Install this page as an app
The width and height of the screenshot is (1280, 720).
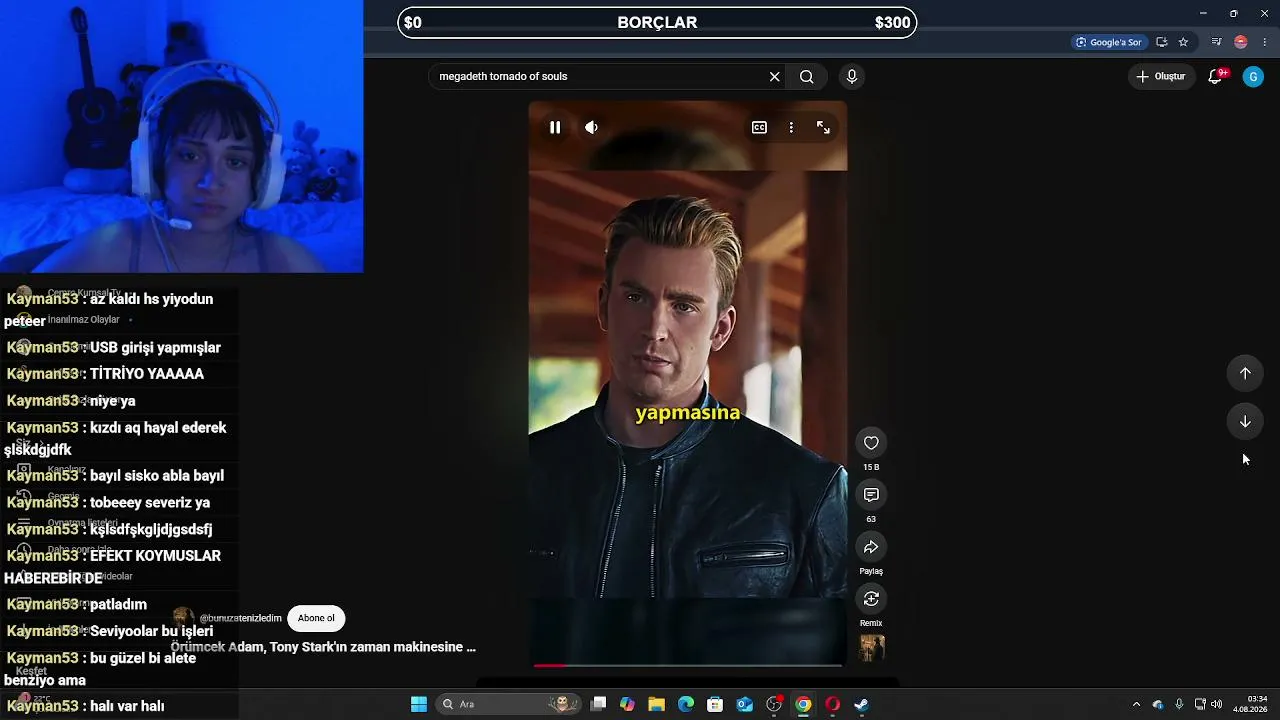click(1162, 42)
